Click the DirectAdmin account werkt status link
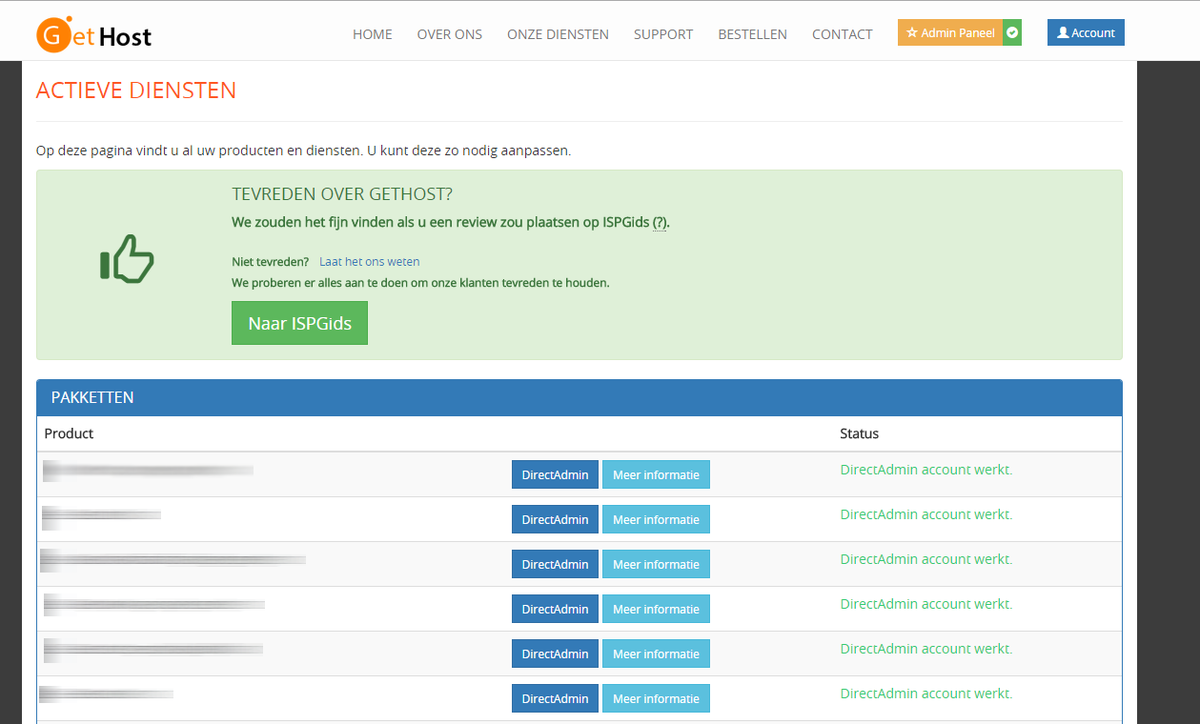This screenshot has height=724, width=1200. [925, 469]
